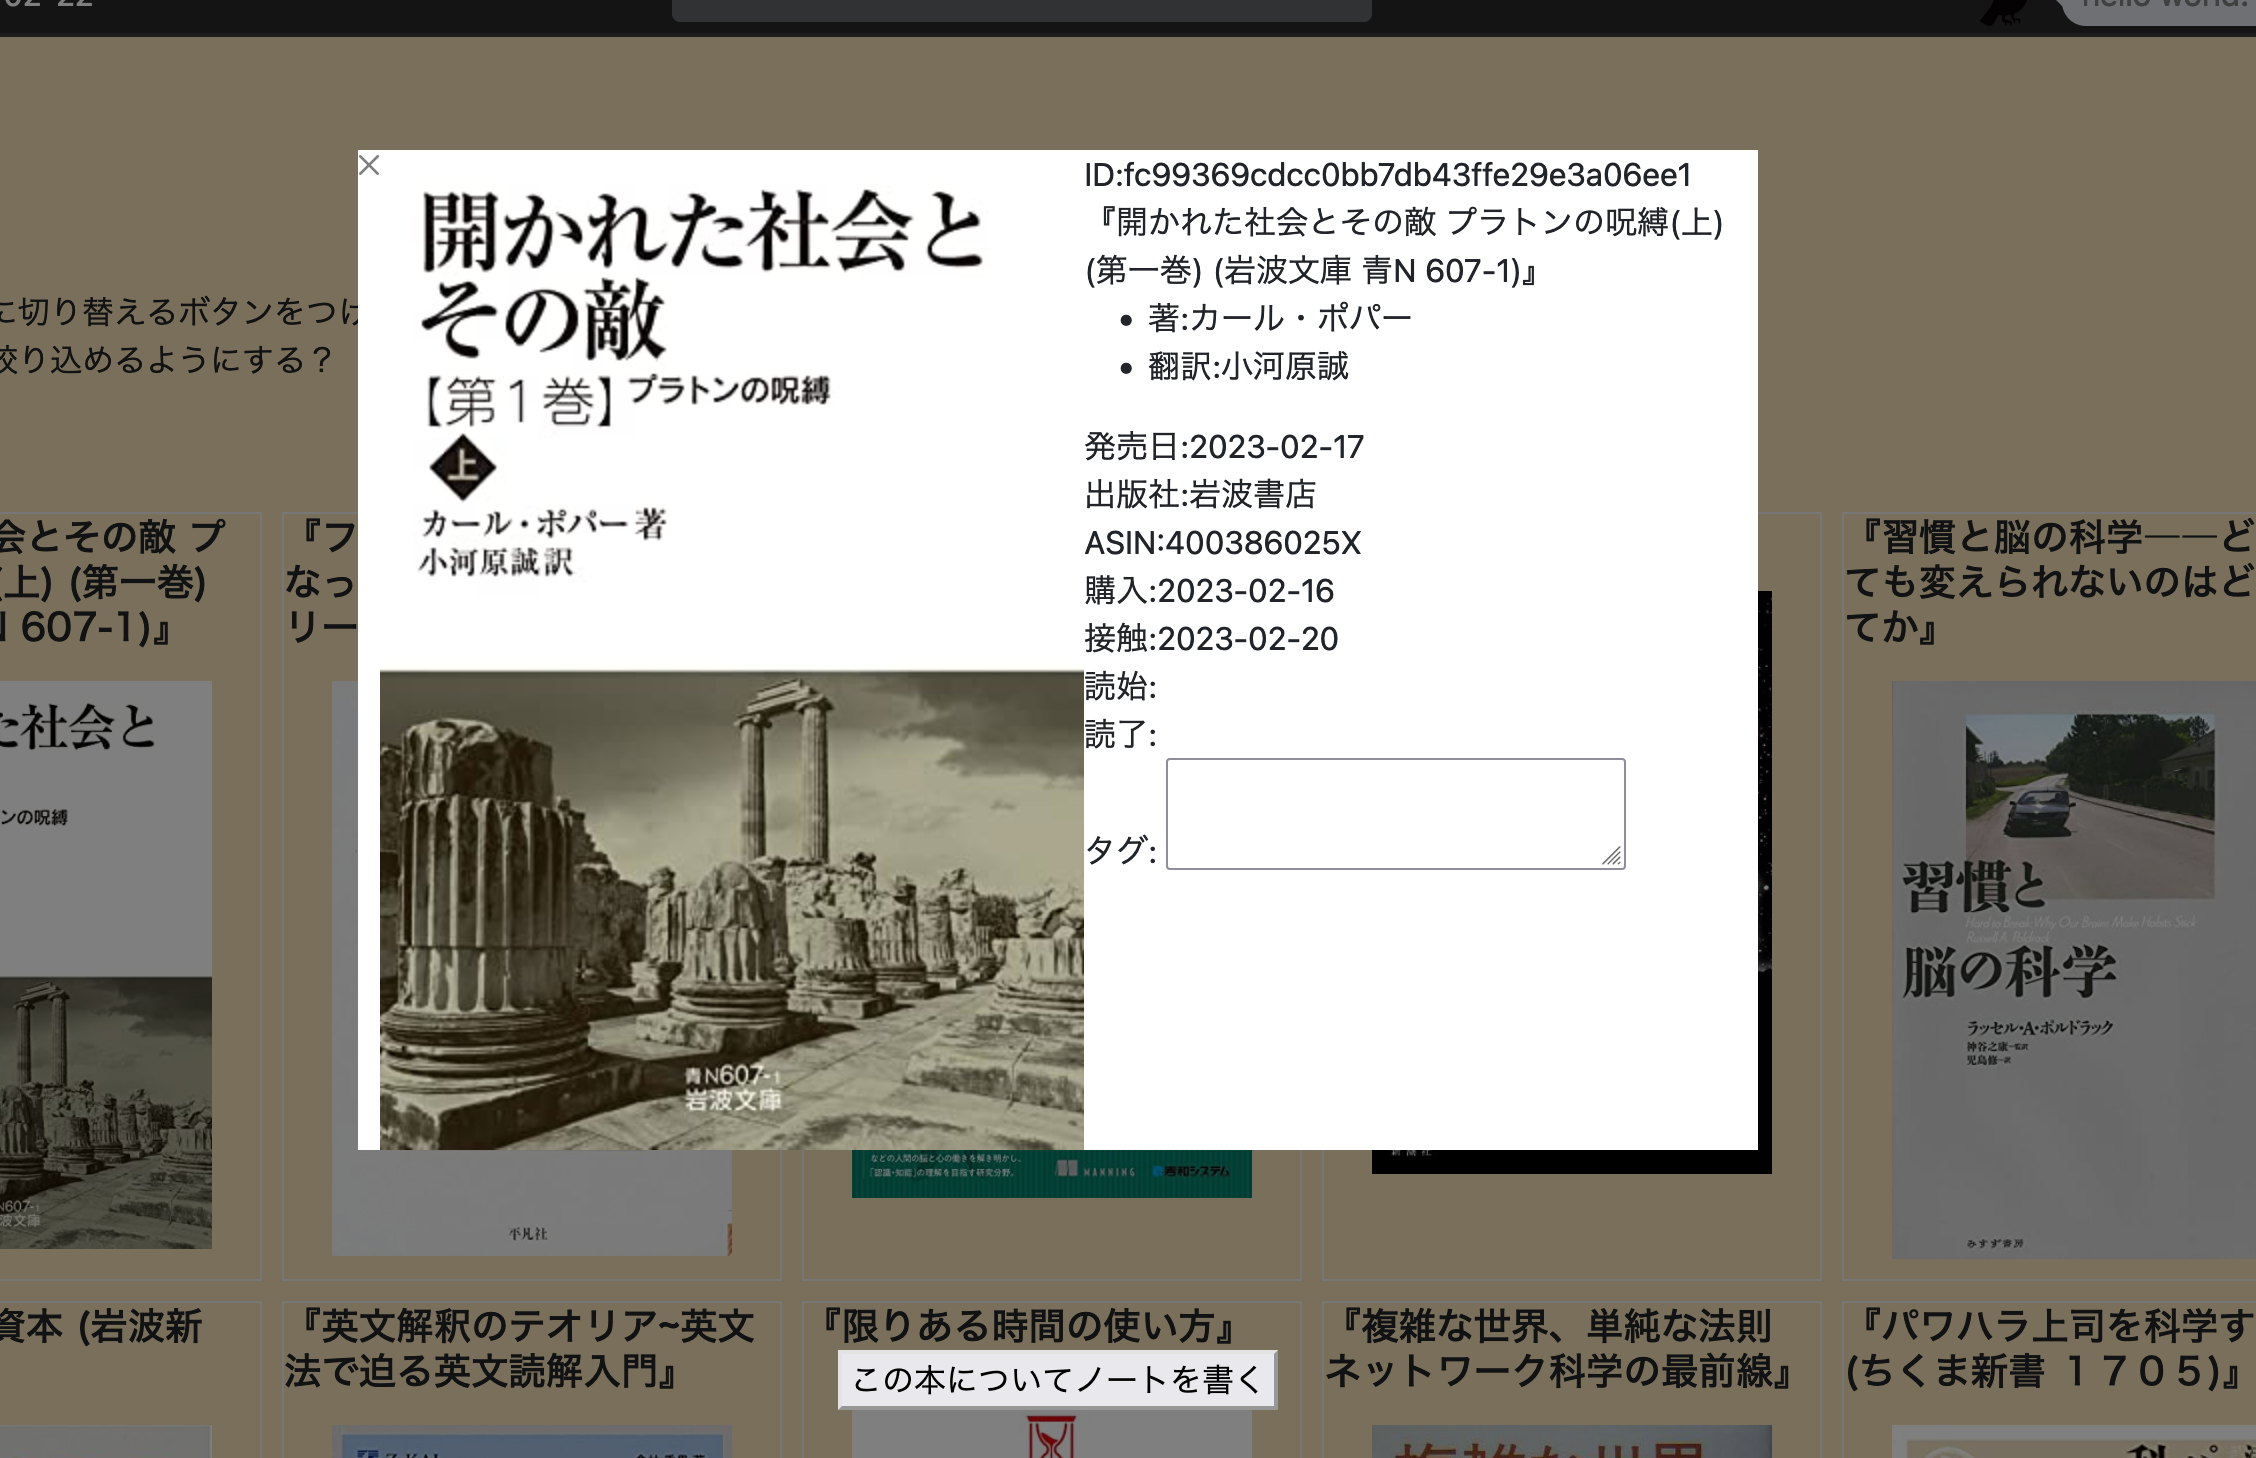
Task: Open 複雑な世界、単純な法則 book details
Action: point(1565,1344)
